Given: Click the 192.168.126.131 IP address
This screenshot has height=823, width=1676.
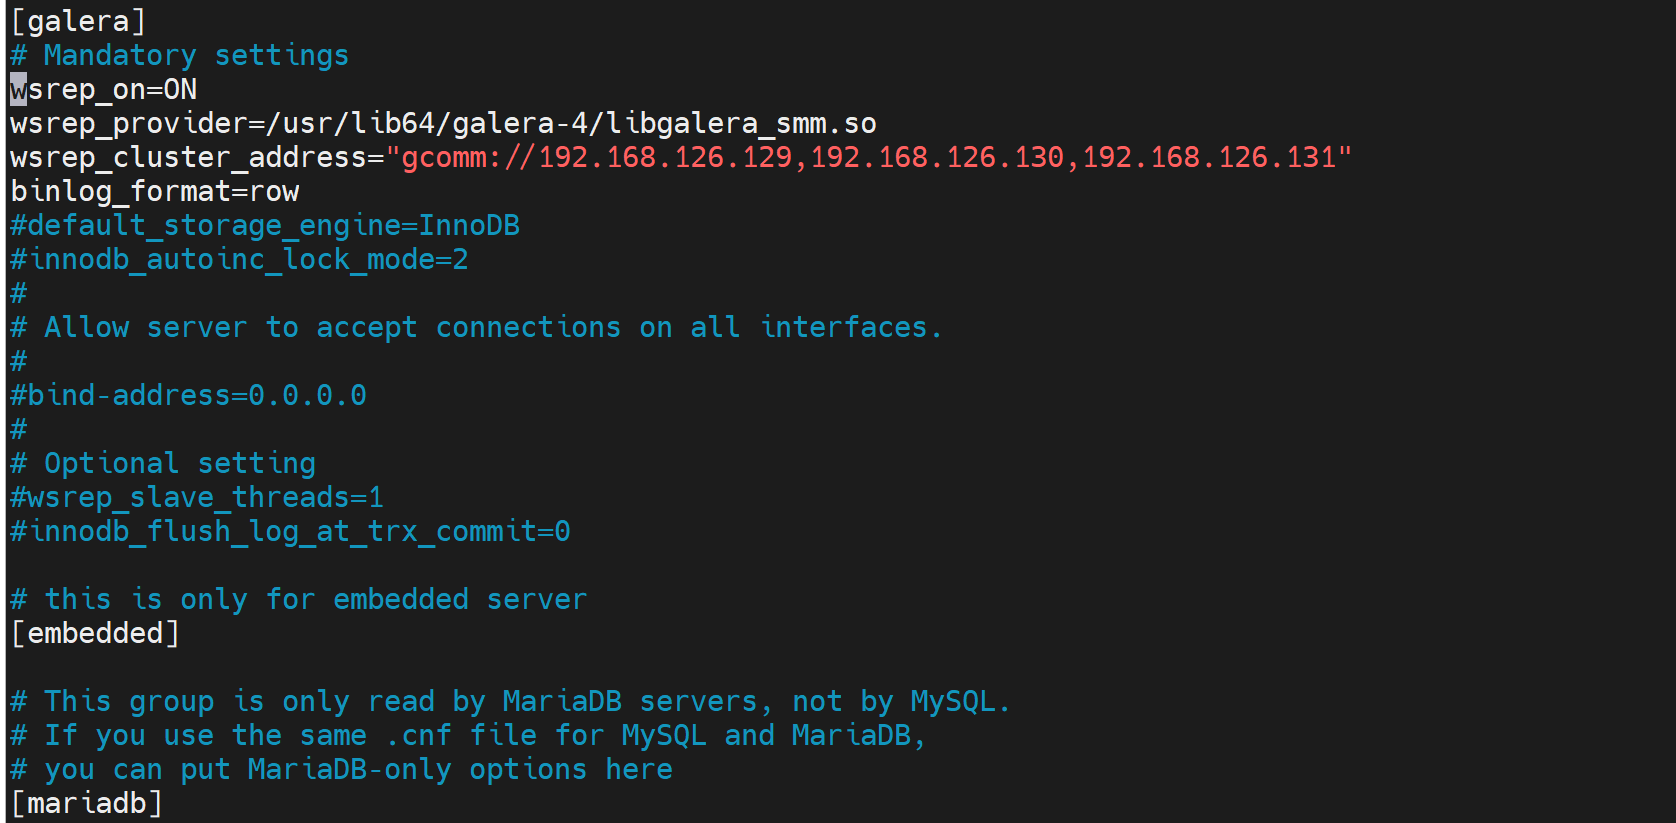Looking at the screenshot, I should [x=1209, y=158].
